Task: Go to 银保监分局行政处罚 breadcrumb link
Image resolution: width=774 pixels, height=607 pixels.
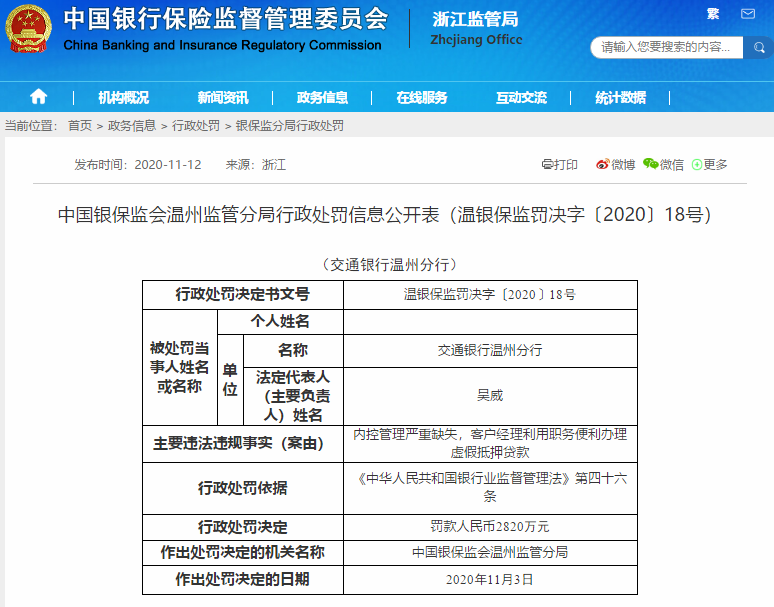Action: [289, 126]
